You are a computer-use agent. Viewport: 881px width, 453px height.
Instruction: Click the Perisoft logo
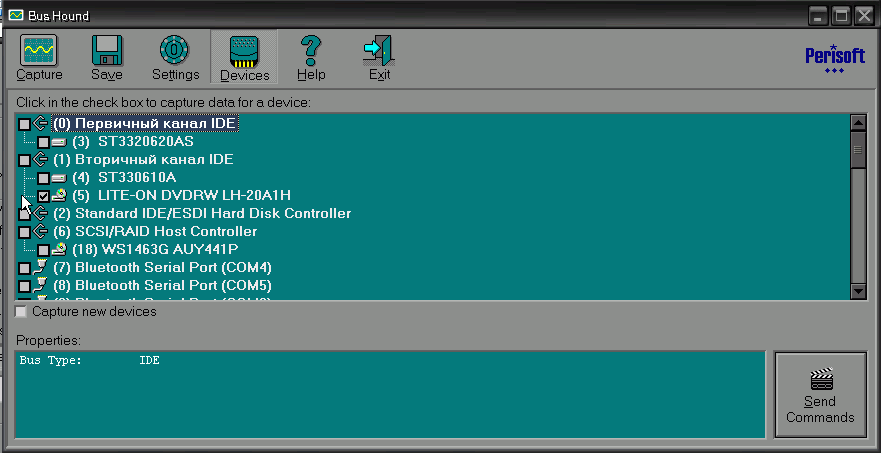[835, 58]
